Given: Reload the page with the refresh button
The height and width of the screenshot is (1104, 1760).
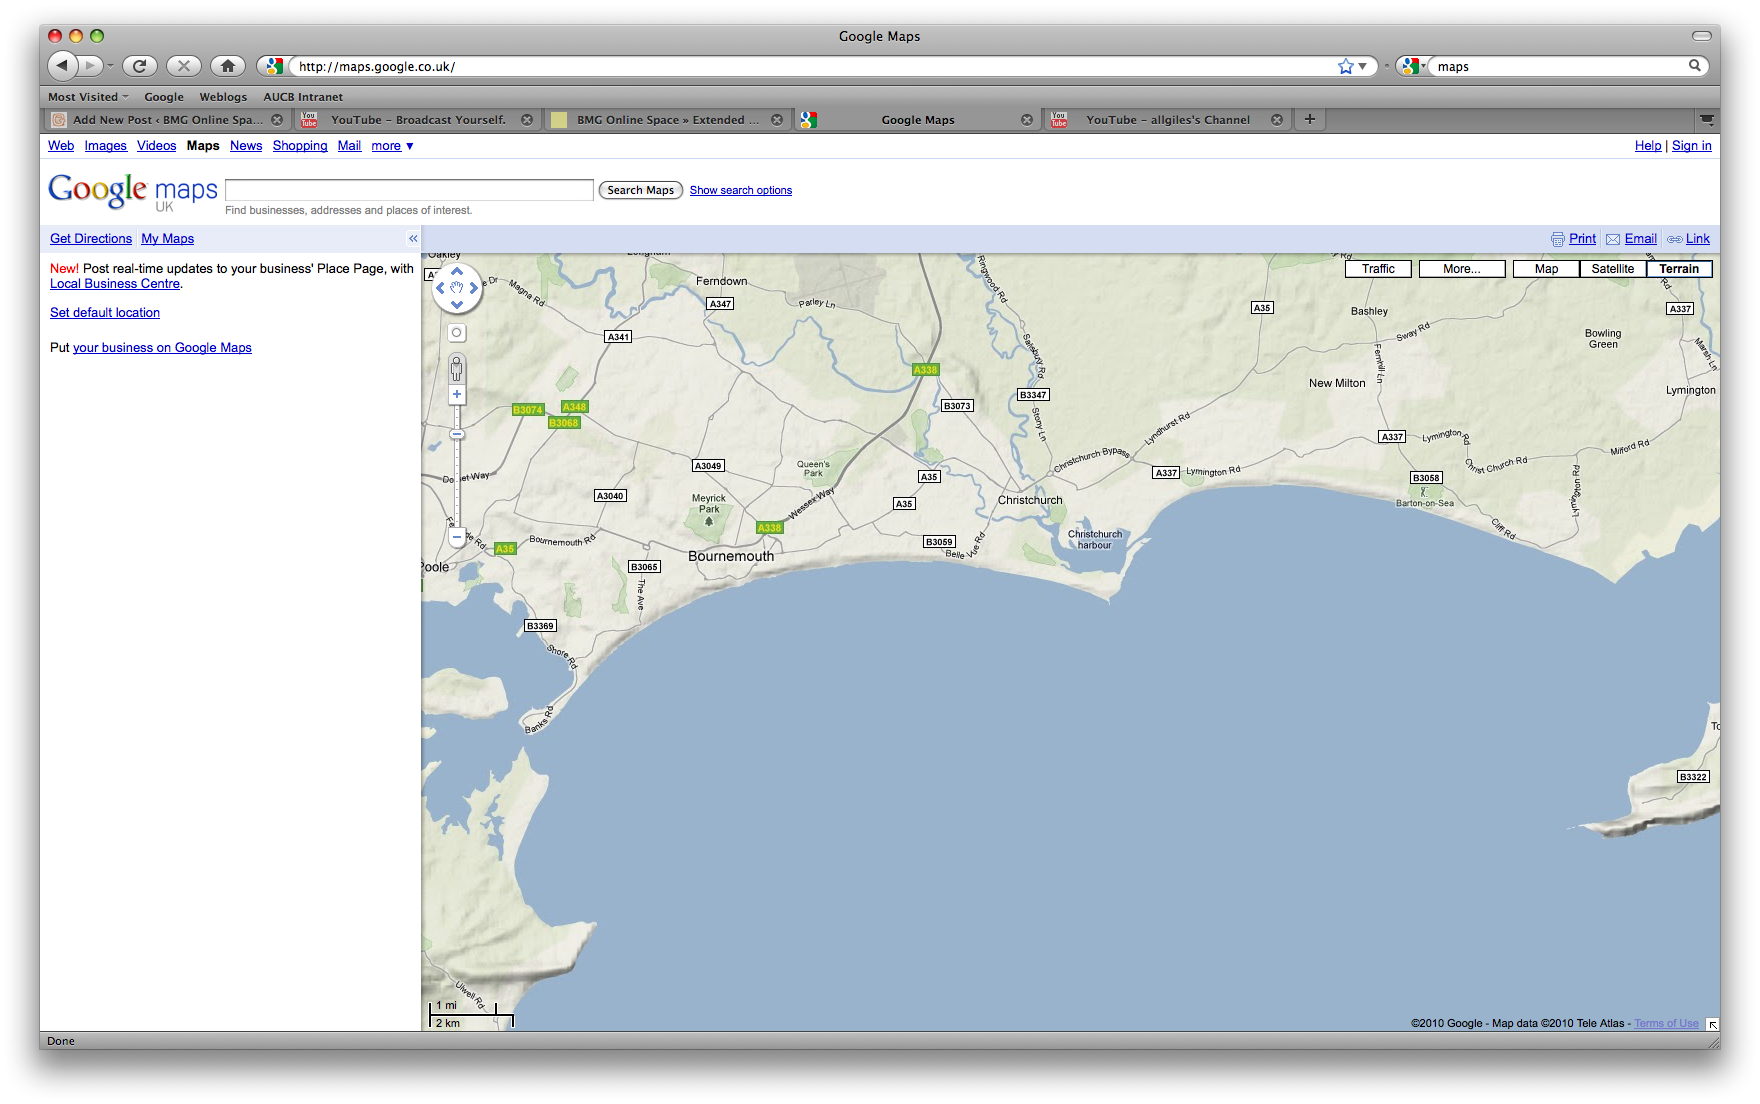Looking at the screenshot, I should 140,66.
